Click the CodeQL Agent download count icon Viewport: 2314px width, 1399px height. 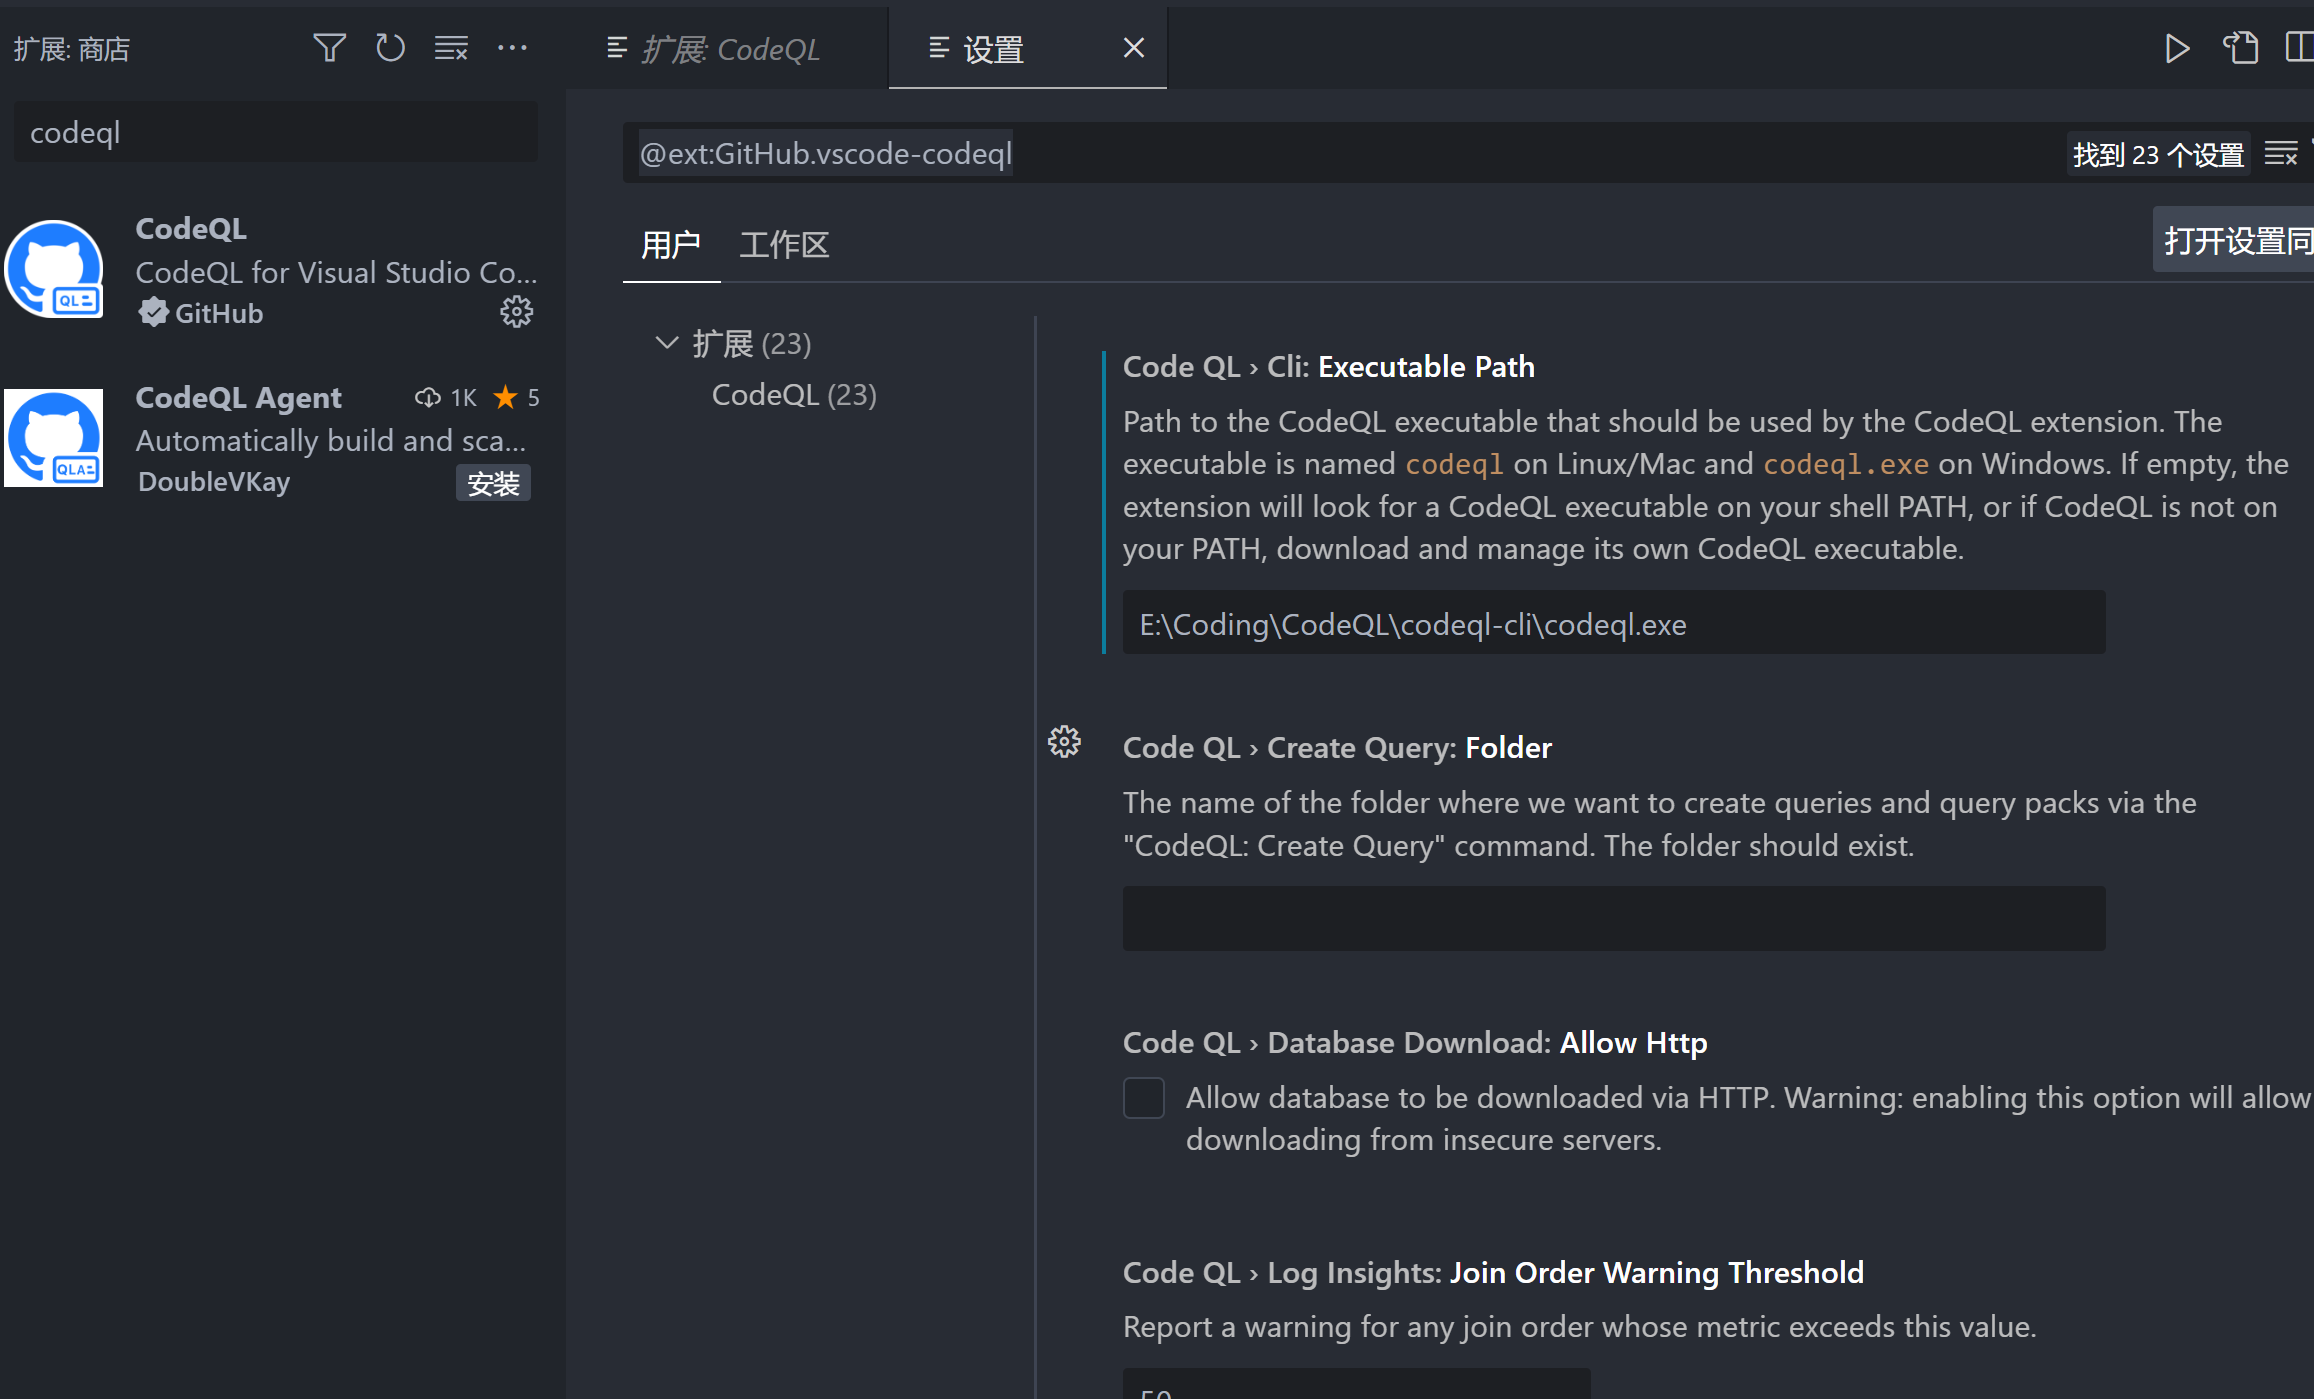pos(428,397)
